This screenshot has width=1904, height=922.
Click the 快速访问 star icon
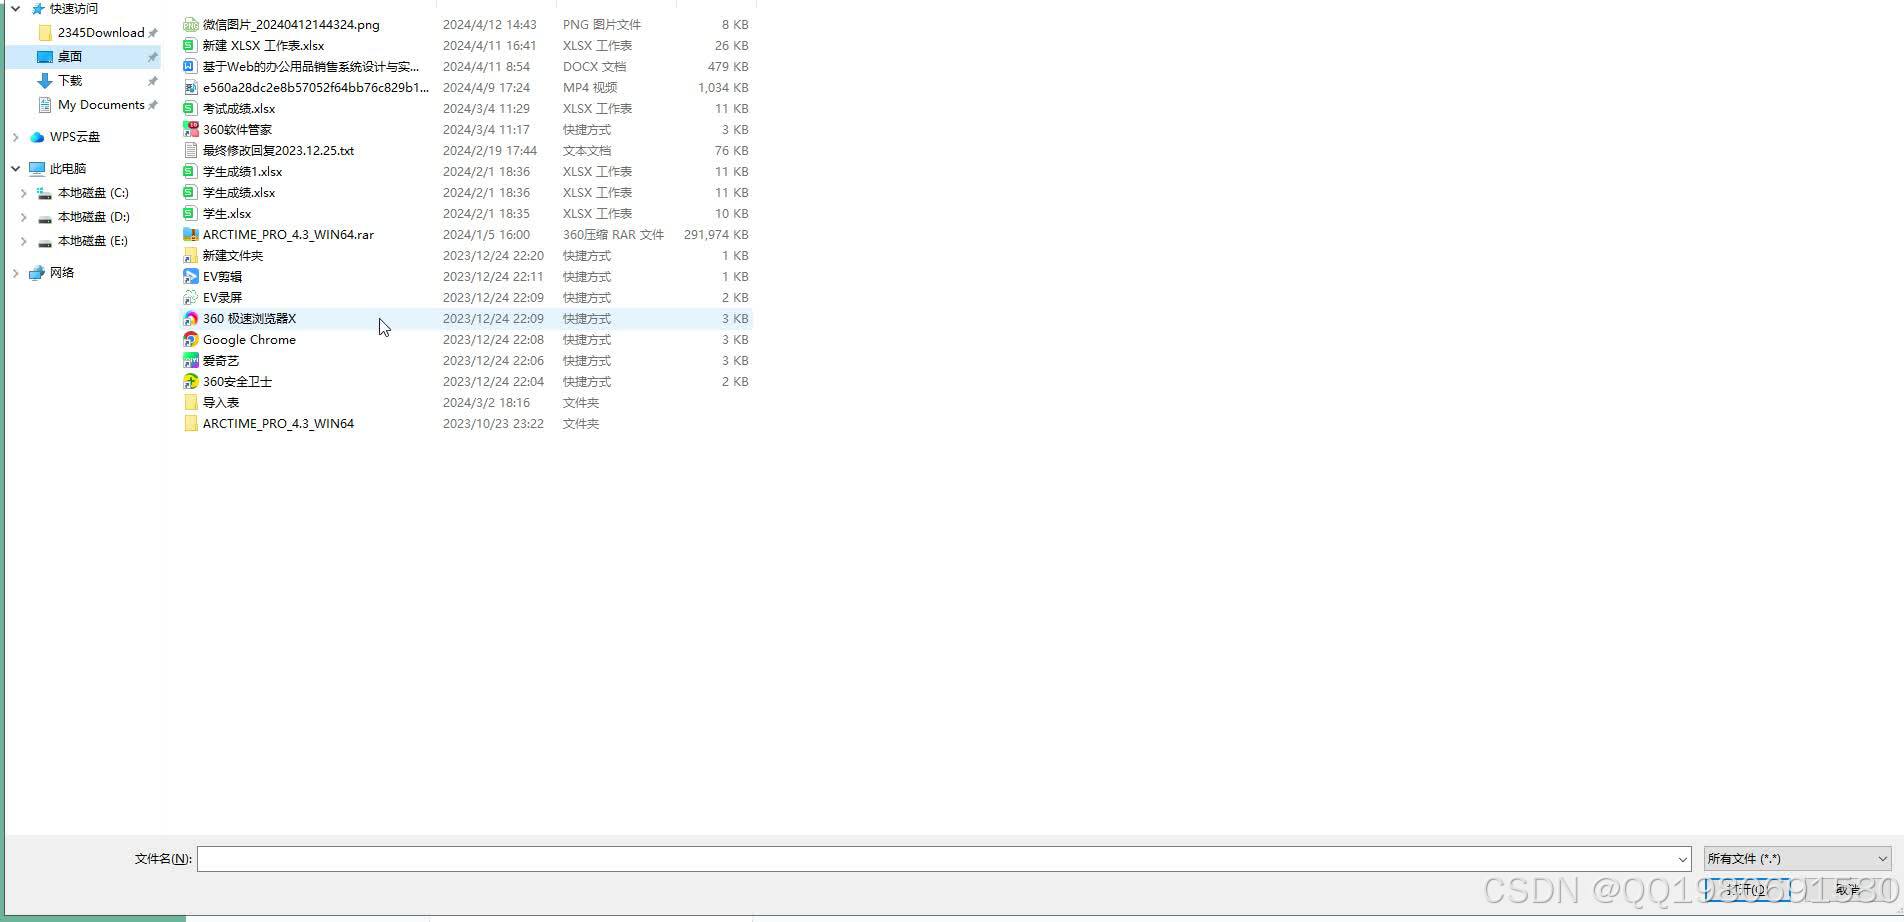(38, 8)
